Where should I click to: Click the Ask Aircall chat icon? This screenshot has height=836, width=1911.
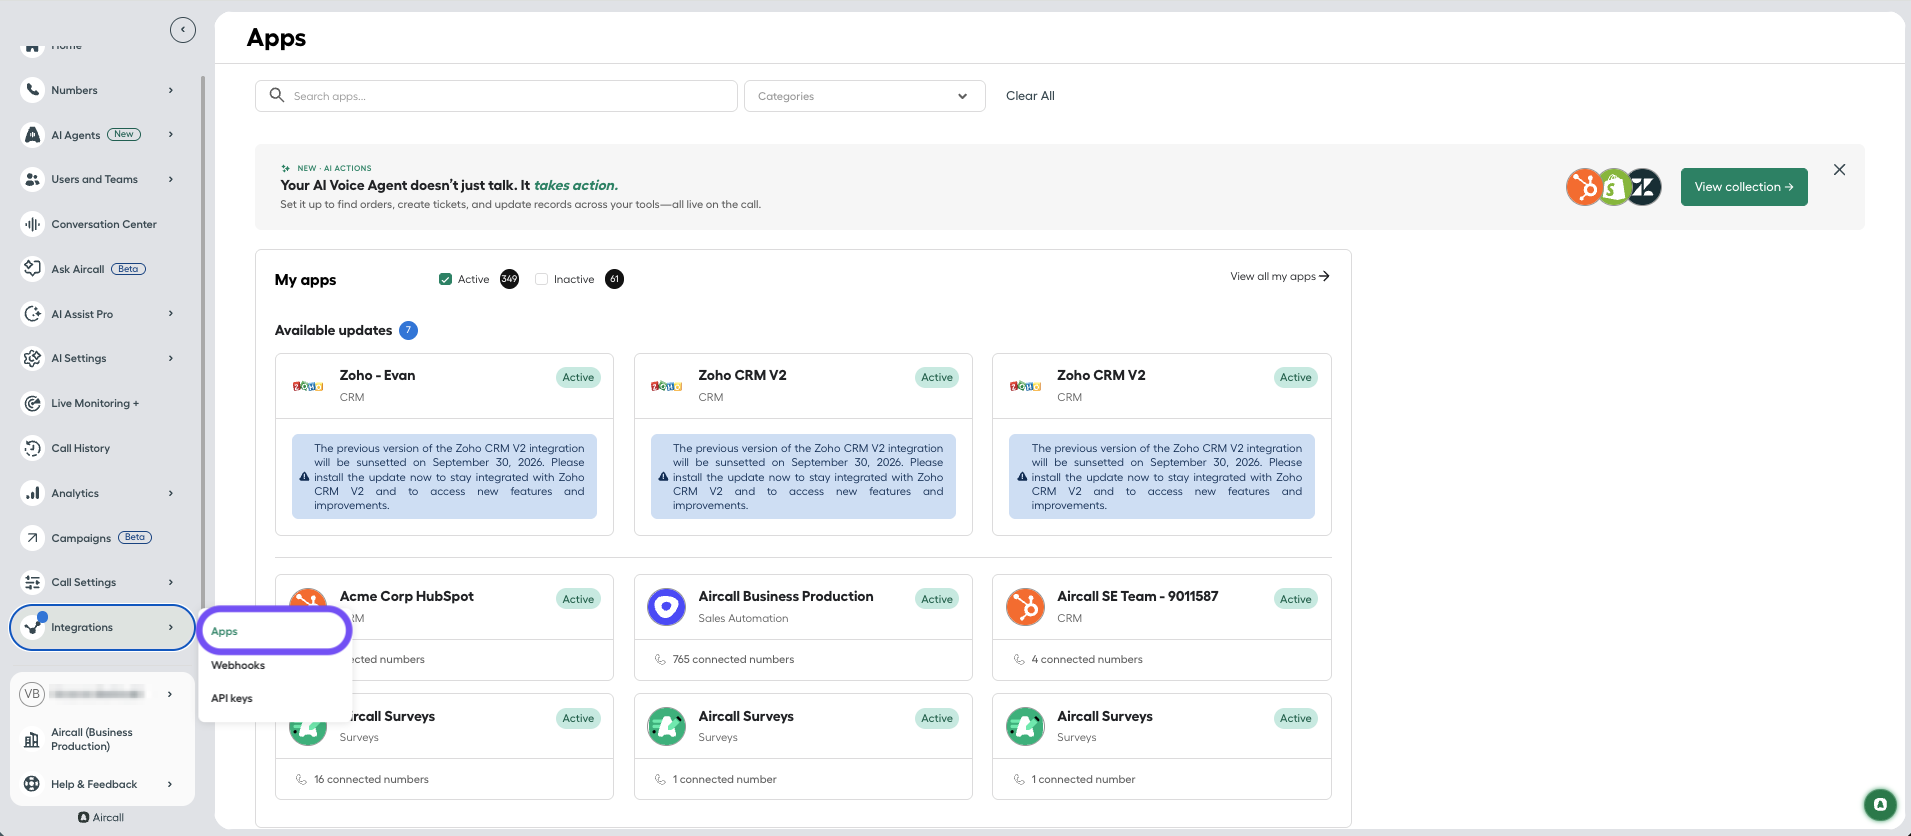click(x=32, y=269)
